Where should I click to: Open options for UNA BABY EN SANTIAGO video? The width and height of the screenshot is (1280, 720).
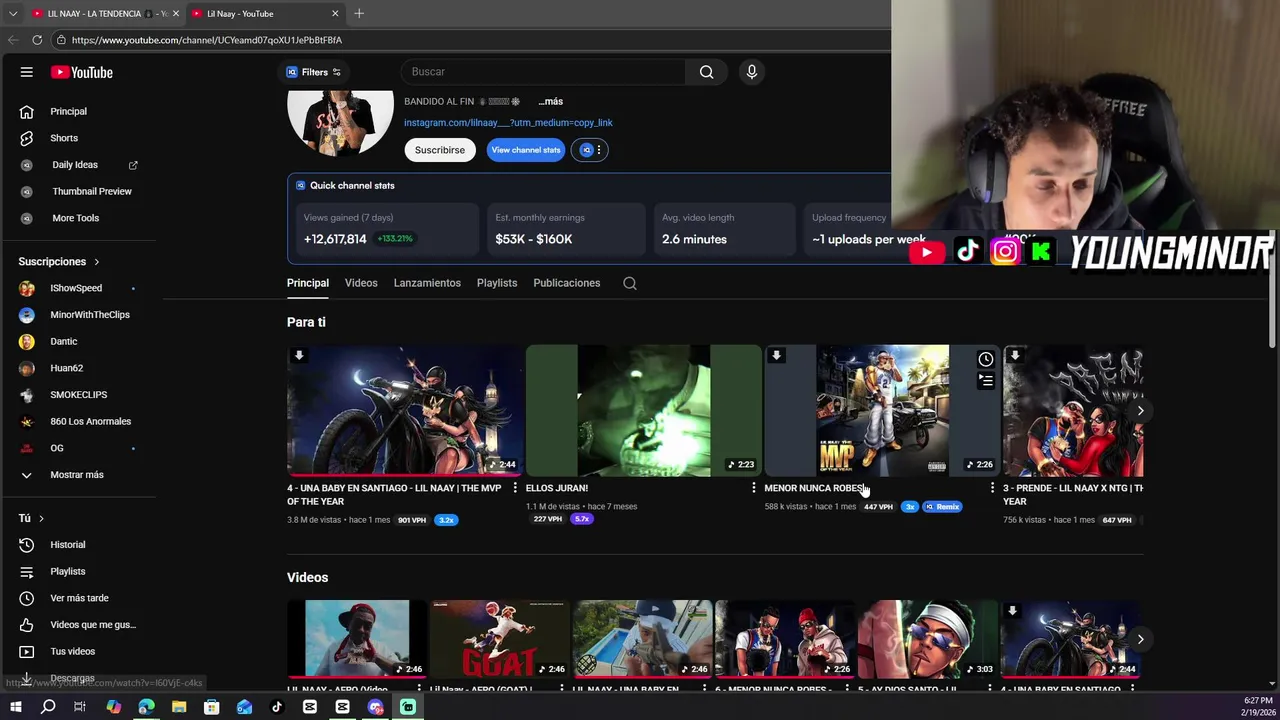click(x=515, y=488)
